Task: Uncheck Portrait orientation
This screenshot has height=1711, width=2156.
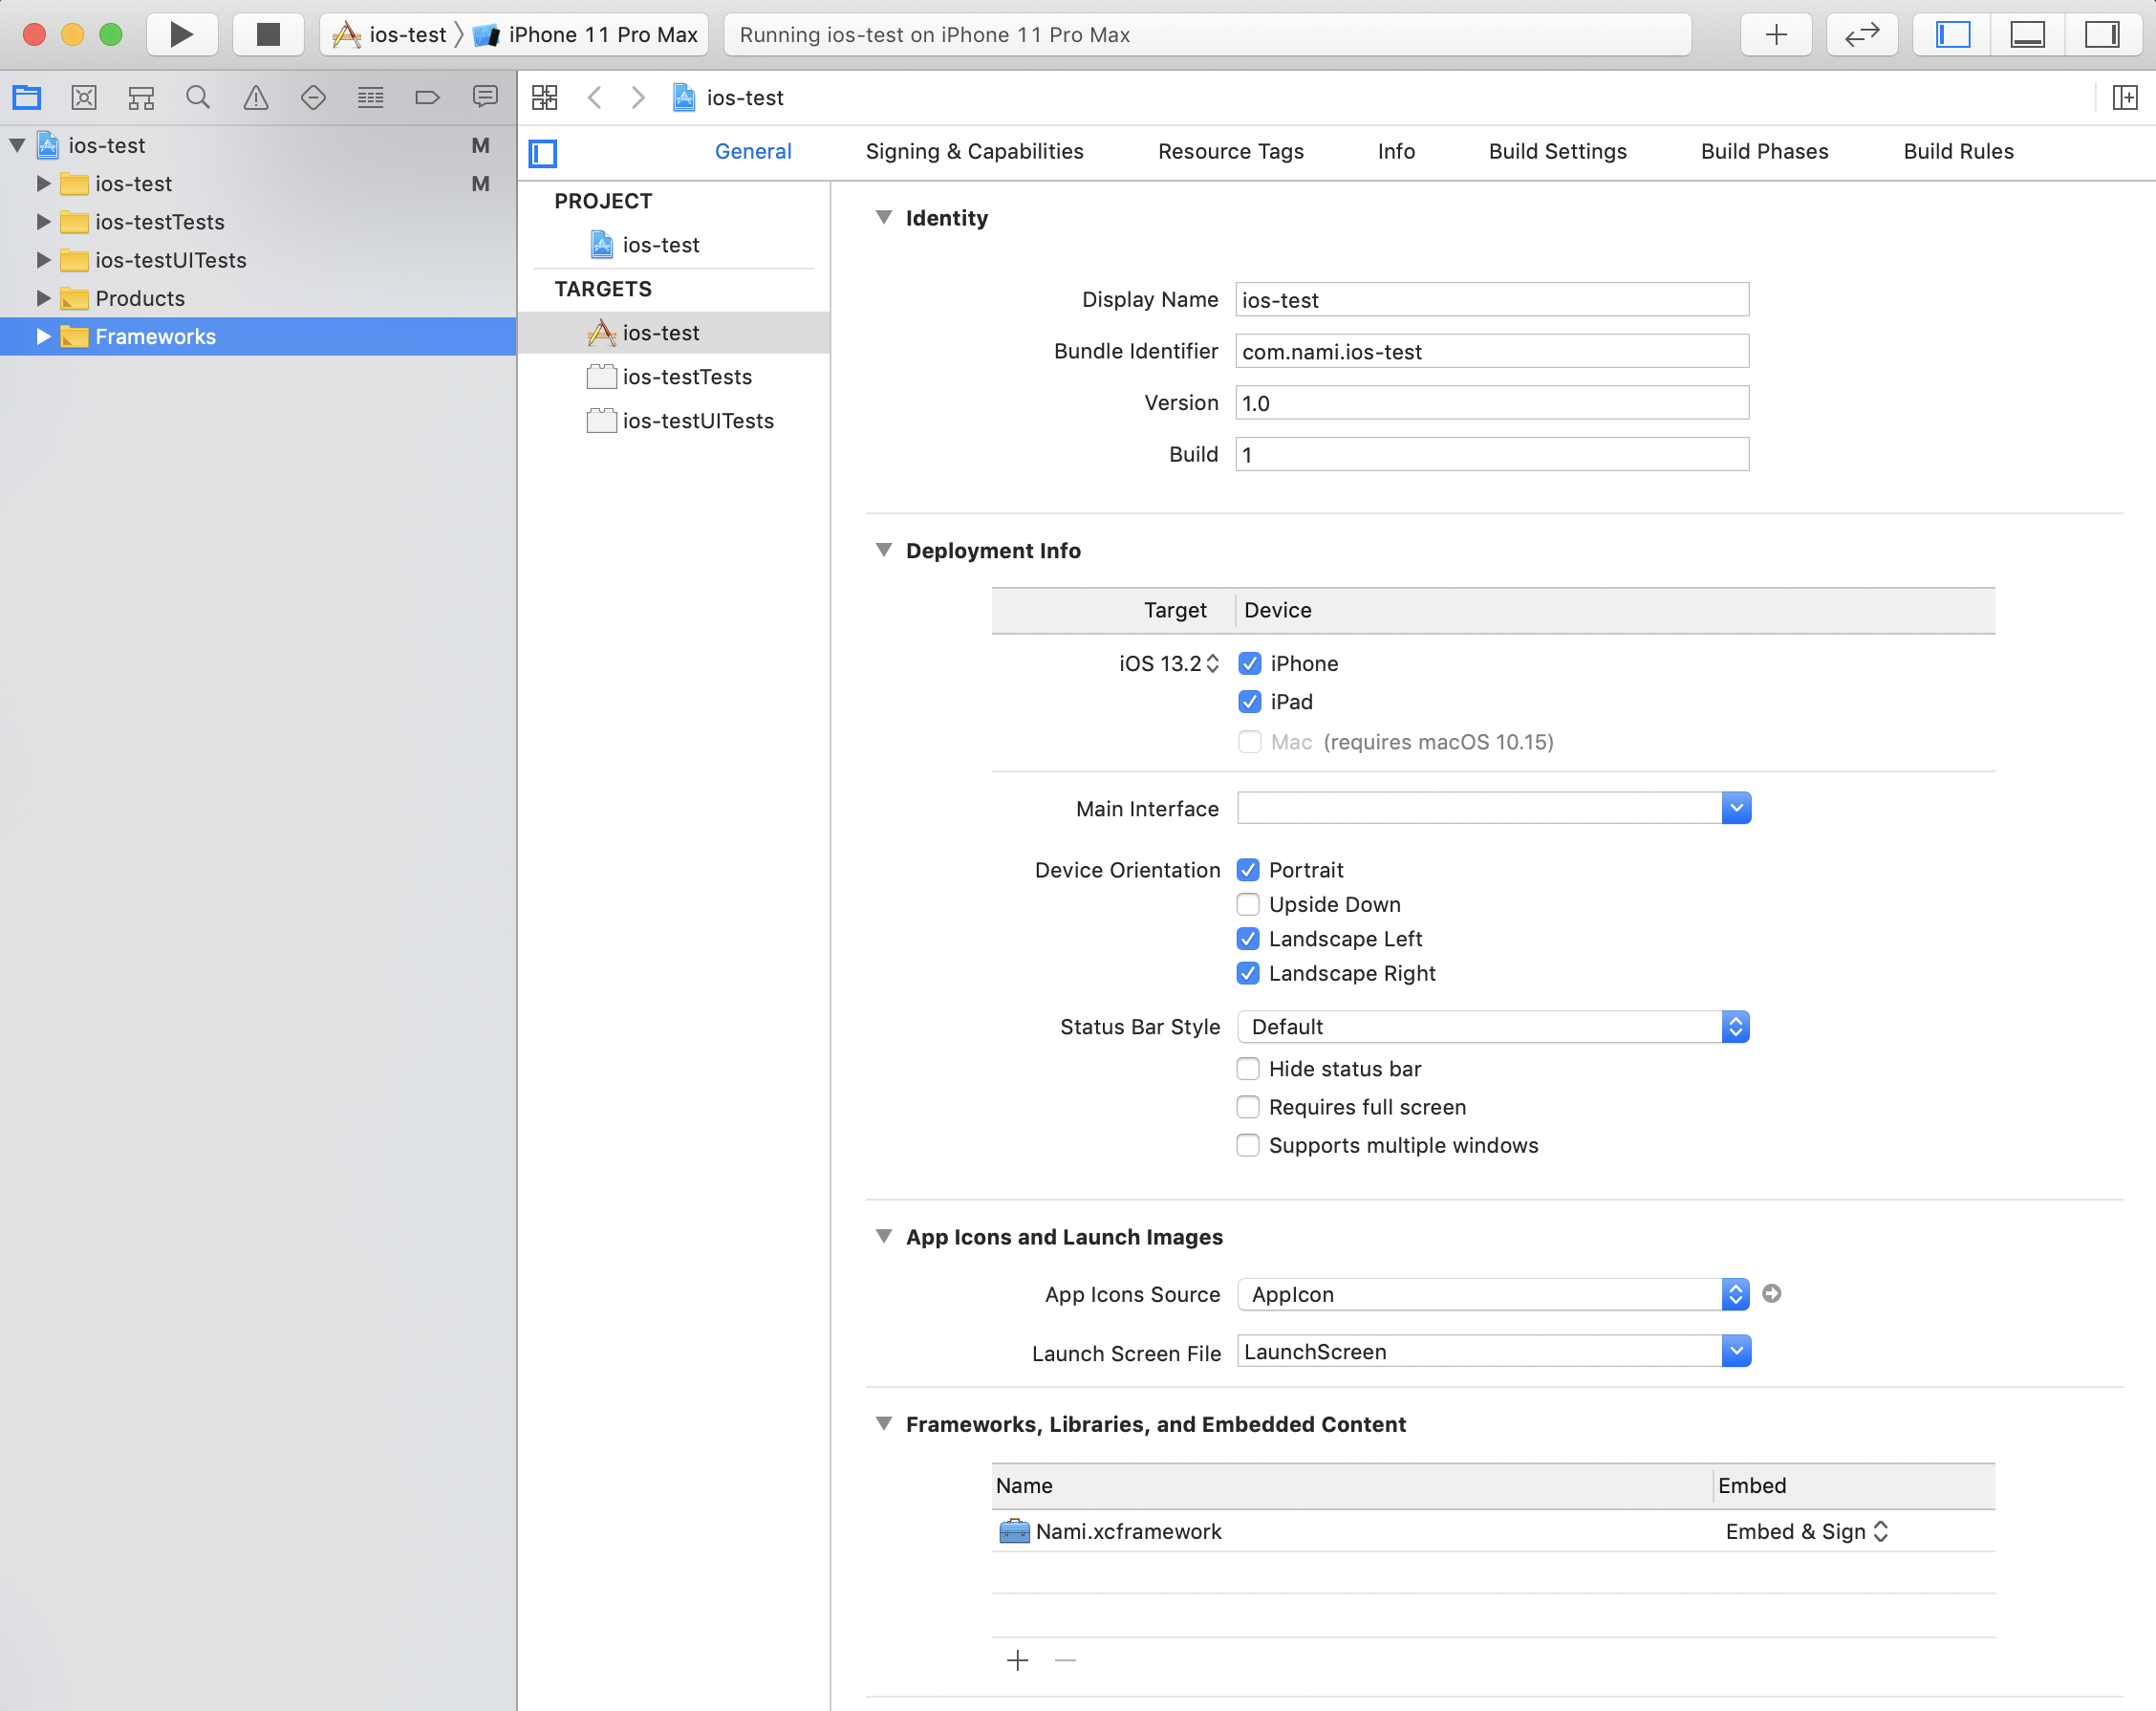Action: tap(1248, 869)
